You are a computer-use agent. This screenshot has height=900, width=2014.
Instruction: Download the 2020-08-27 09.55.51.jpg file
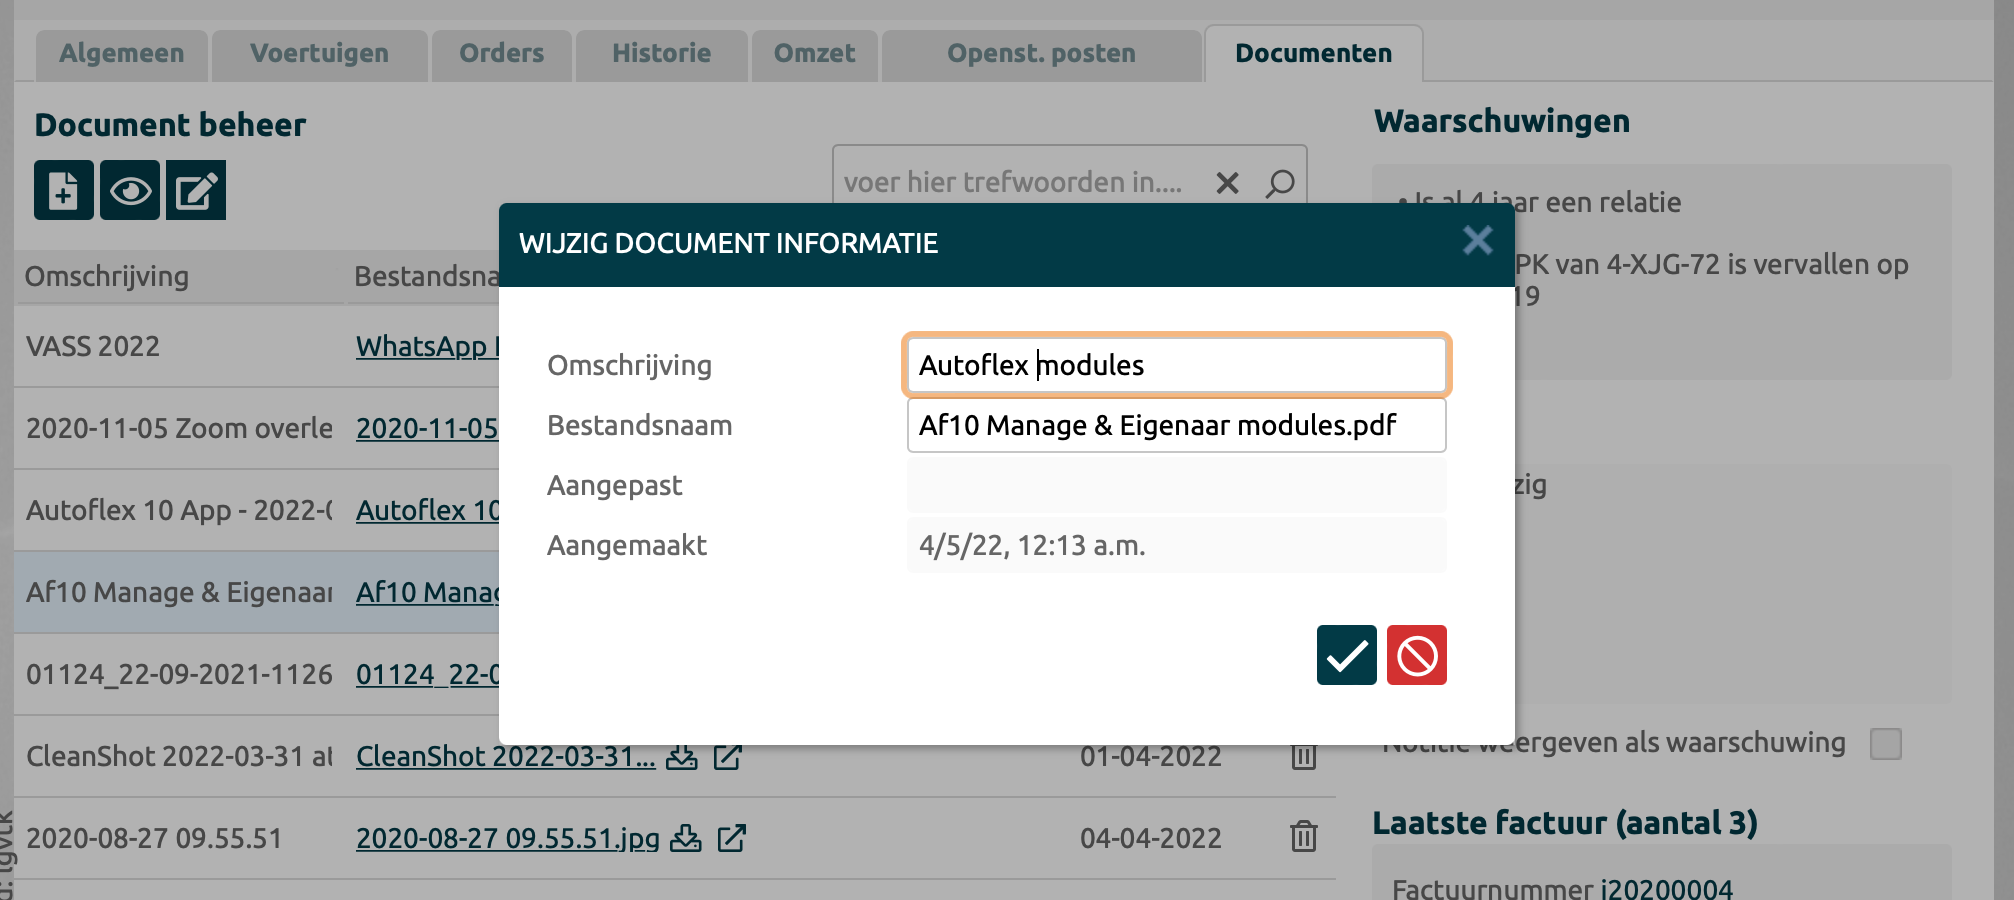pyautogui.click(x=685, y=838)
